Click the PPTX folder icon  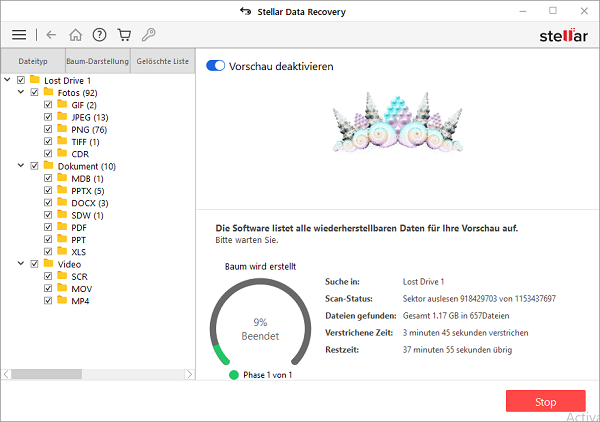(62, 190)
